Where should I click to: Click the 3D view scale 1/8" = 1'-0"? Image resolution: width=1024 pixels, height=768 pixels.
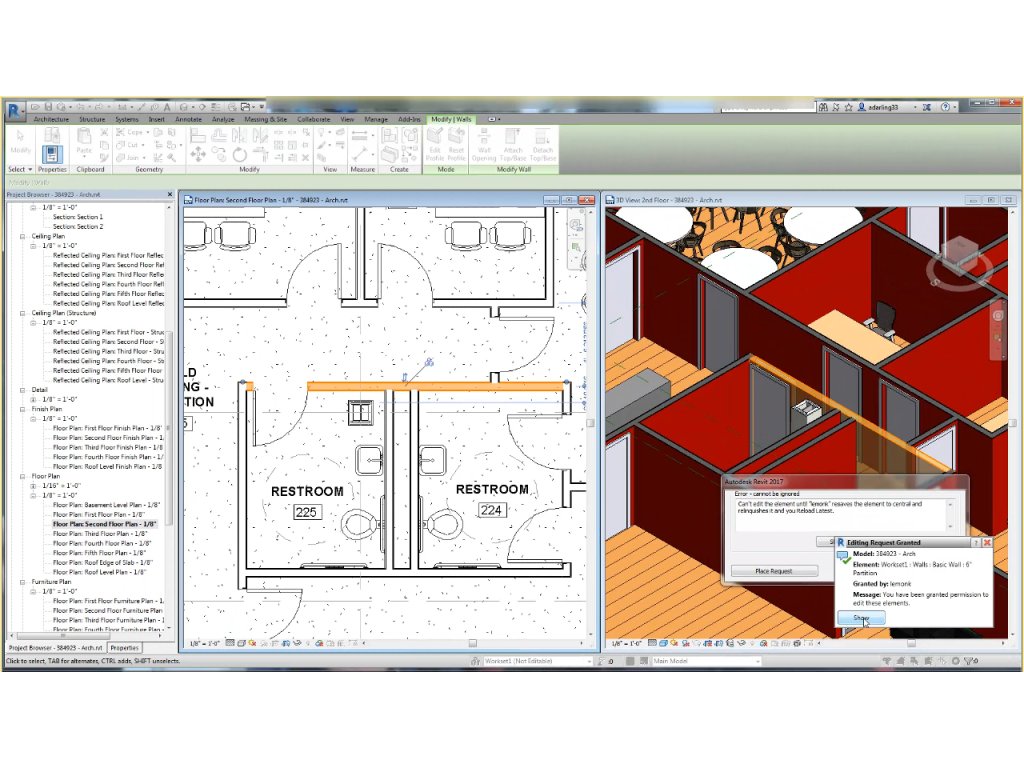(626, 643)
